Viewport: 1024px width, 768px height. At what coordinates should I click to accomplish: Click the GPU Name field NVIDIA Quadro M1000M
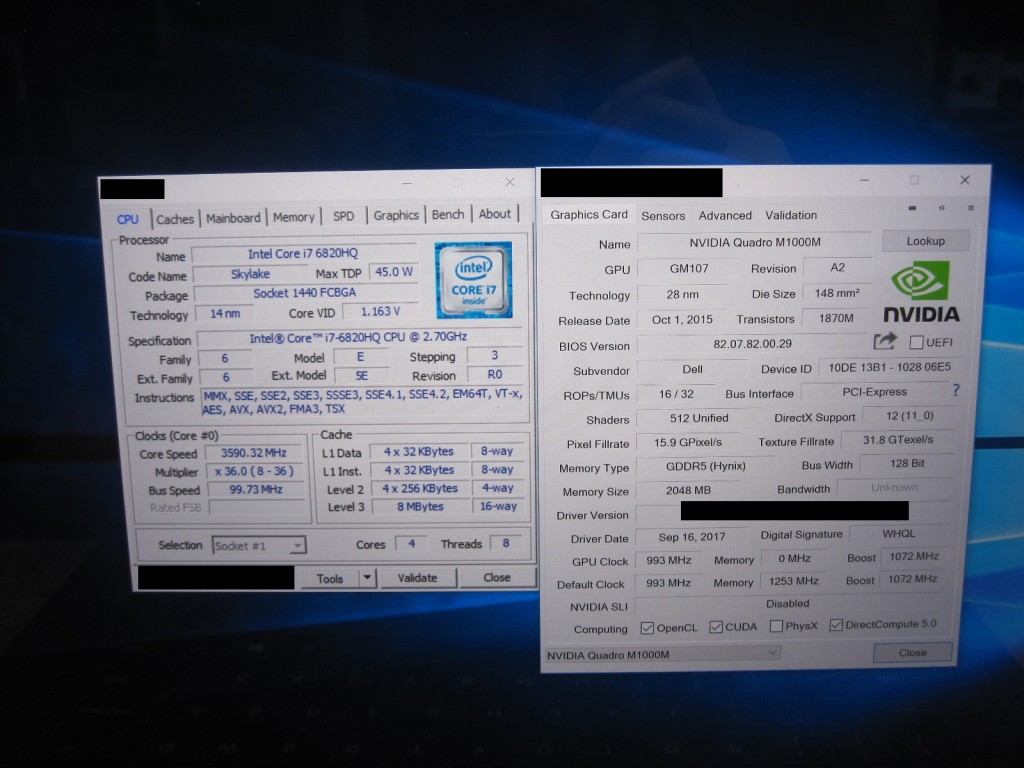coord(754,242)
